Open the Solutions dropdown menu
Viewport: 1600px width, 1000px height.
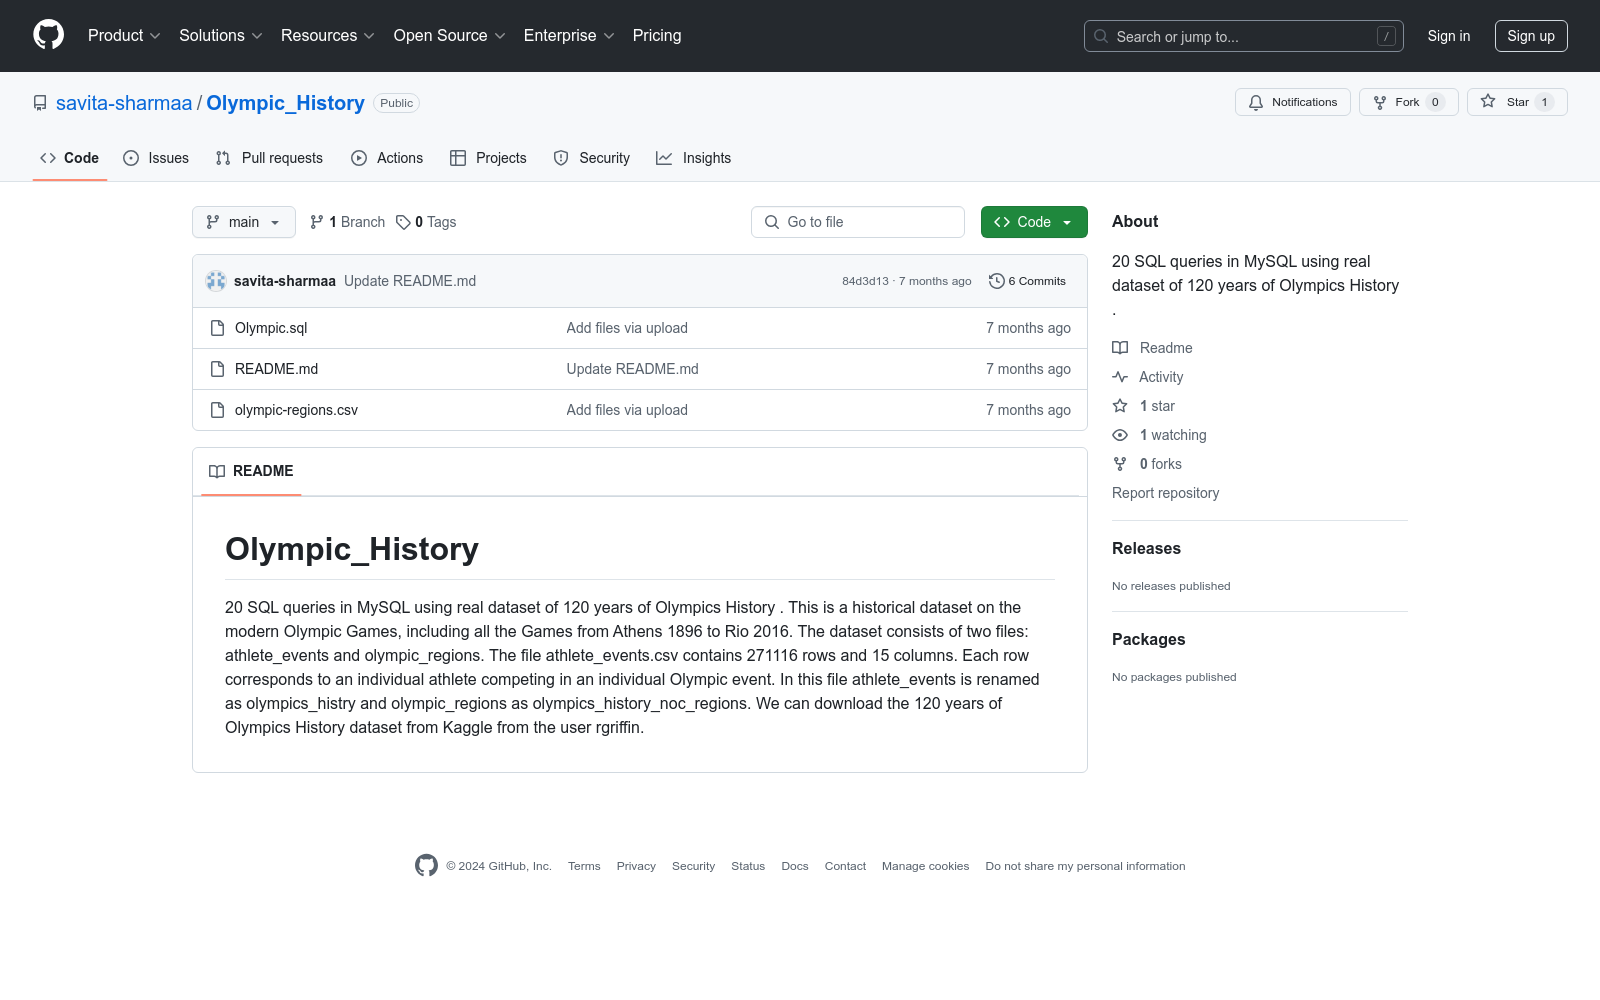(220, 36)
